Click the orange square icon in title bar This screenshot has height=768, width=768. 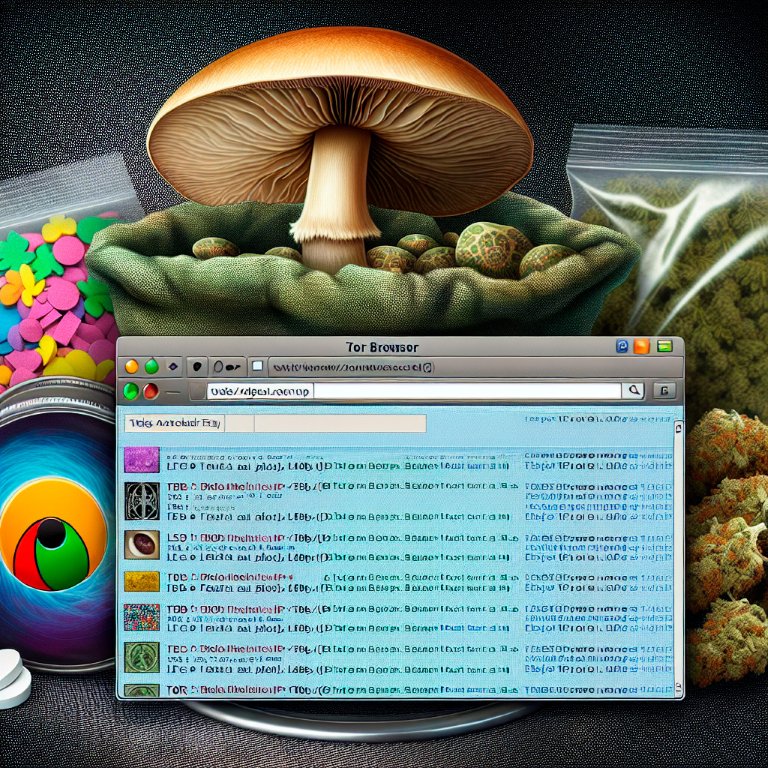pos(641,347)
